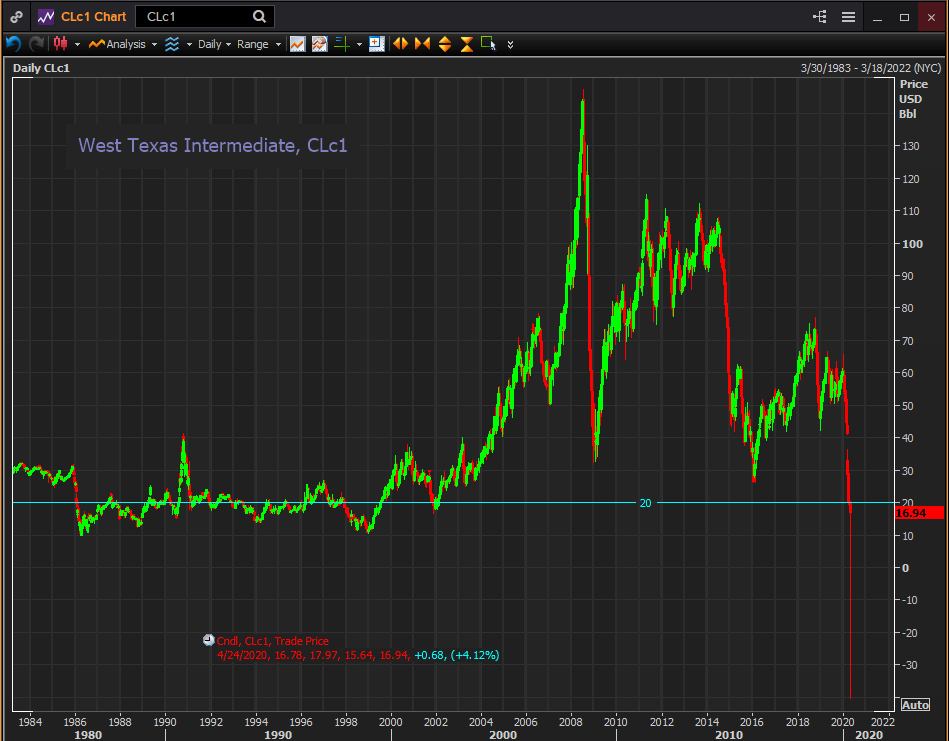Click the search magnifier icon

click(259, 17)
